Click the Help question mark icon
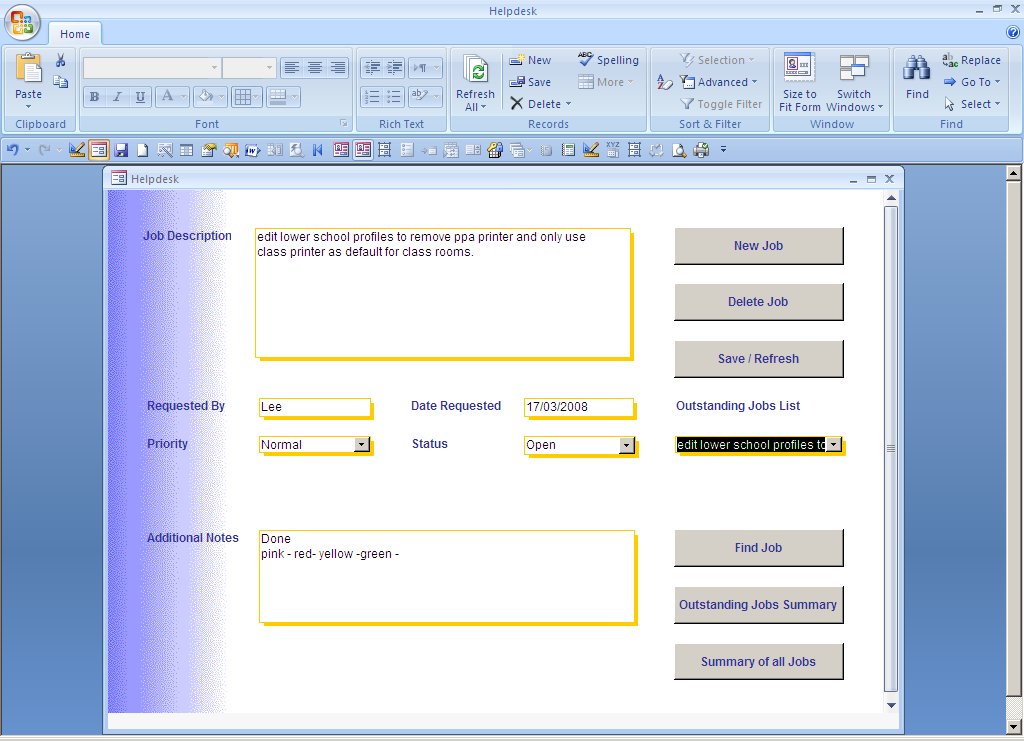 [1013, 31]
